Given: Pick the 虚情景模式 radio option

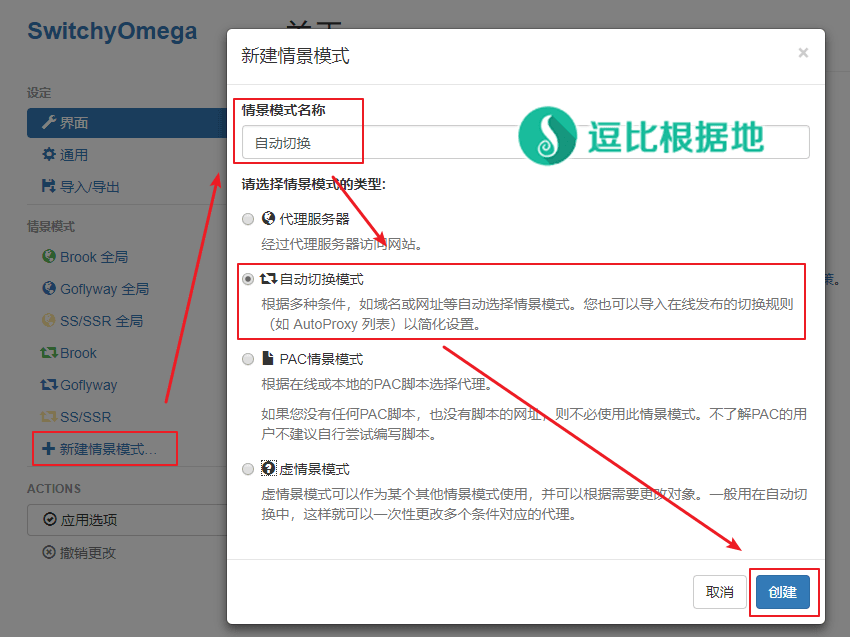Looking at the screenshot, I should [248, 469].
